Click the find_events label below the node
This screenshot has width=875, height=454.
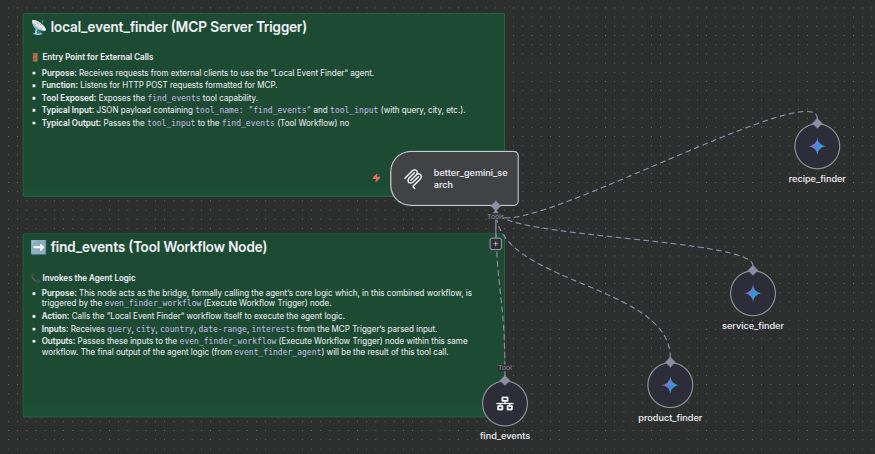[x=505, y=436]
